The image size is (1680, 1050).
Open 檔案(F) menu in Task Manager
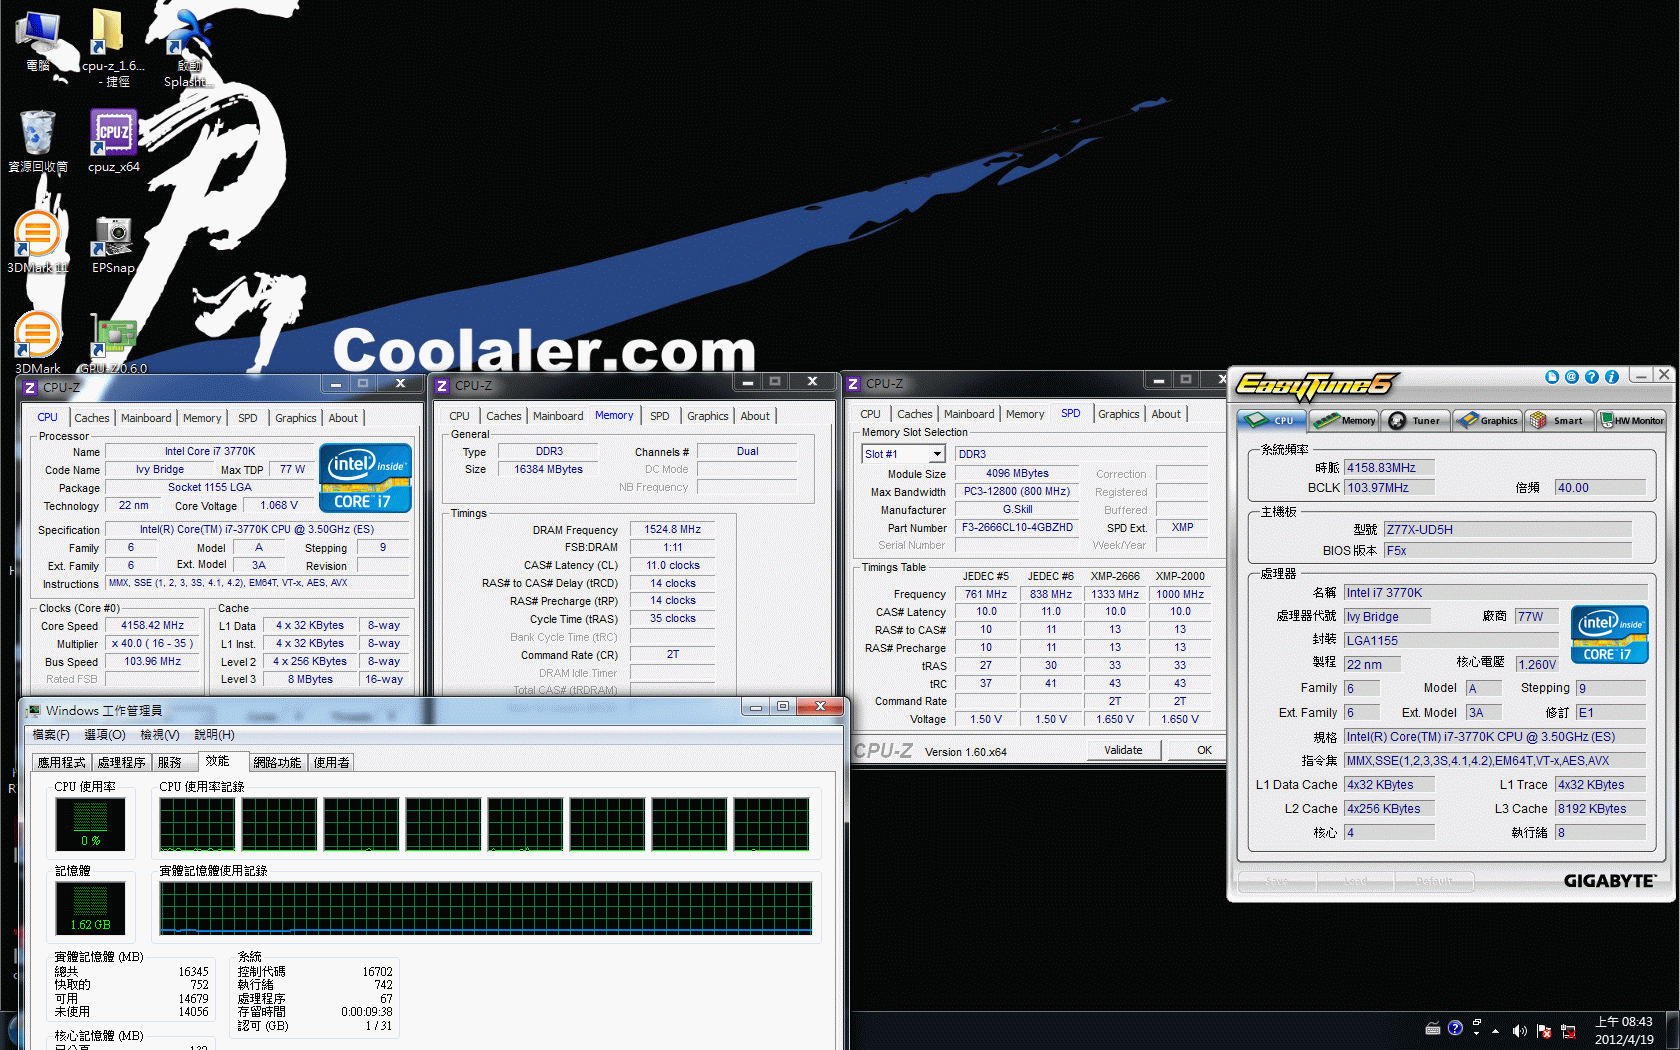tap(51, 735)
